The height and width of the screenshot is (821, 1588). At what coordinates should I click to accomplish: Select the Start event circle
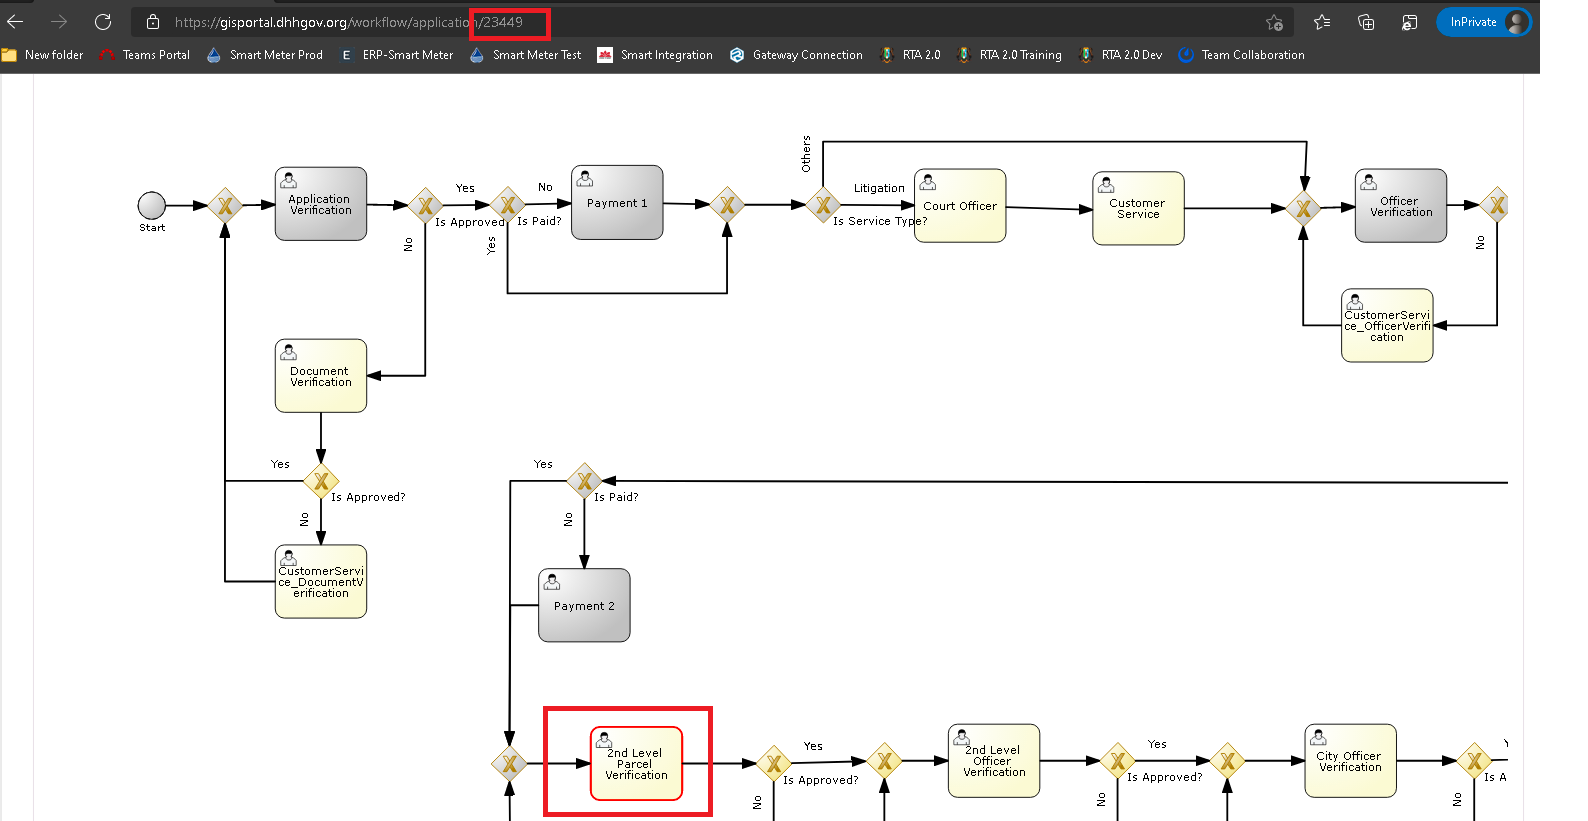tap(152, 205)
